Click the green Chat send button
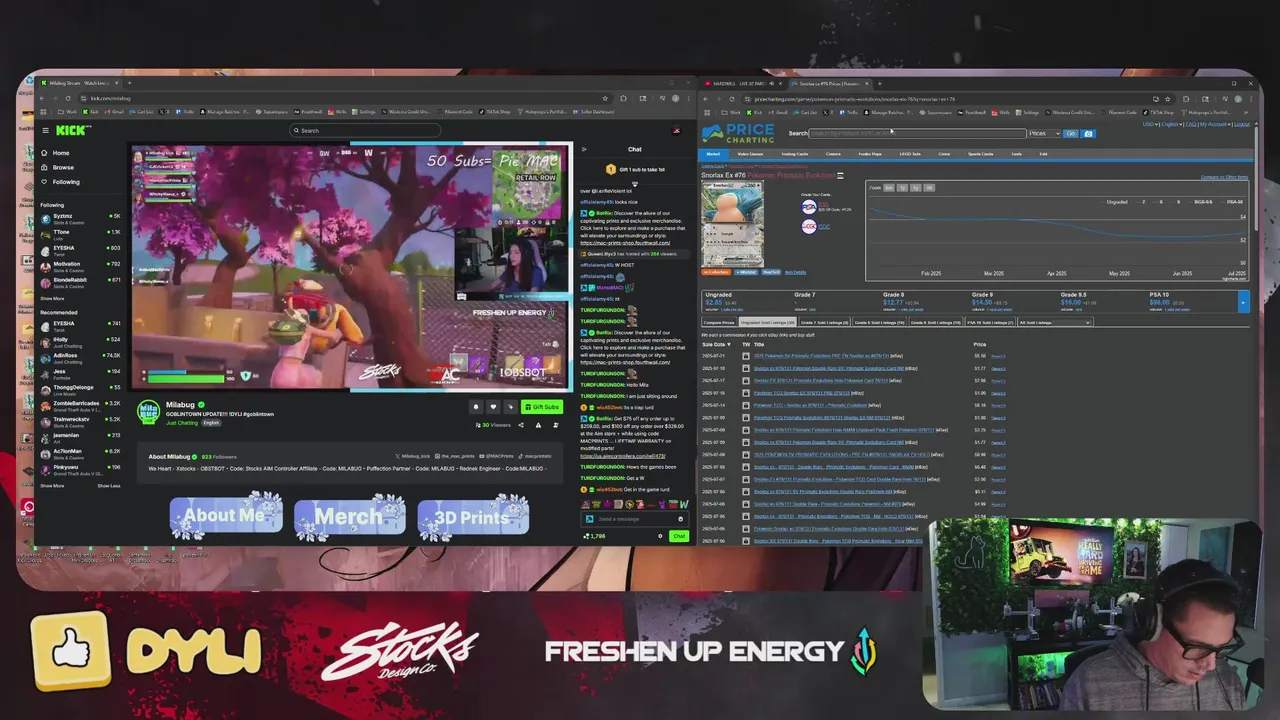The image size is (1280, 720). pos(679,536)
